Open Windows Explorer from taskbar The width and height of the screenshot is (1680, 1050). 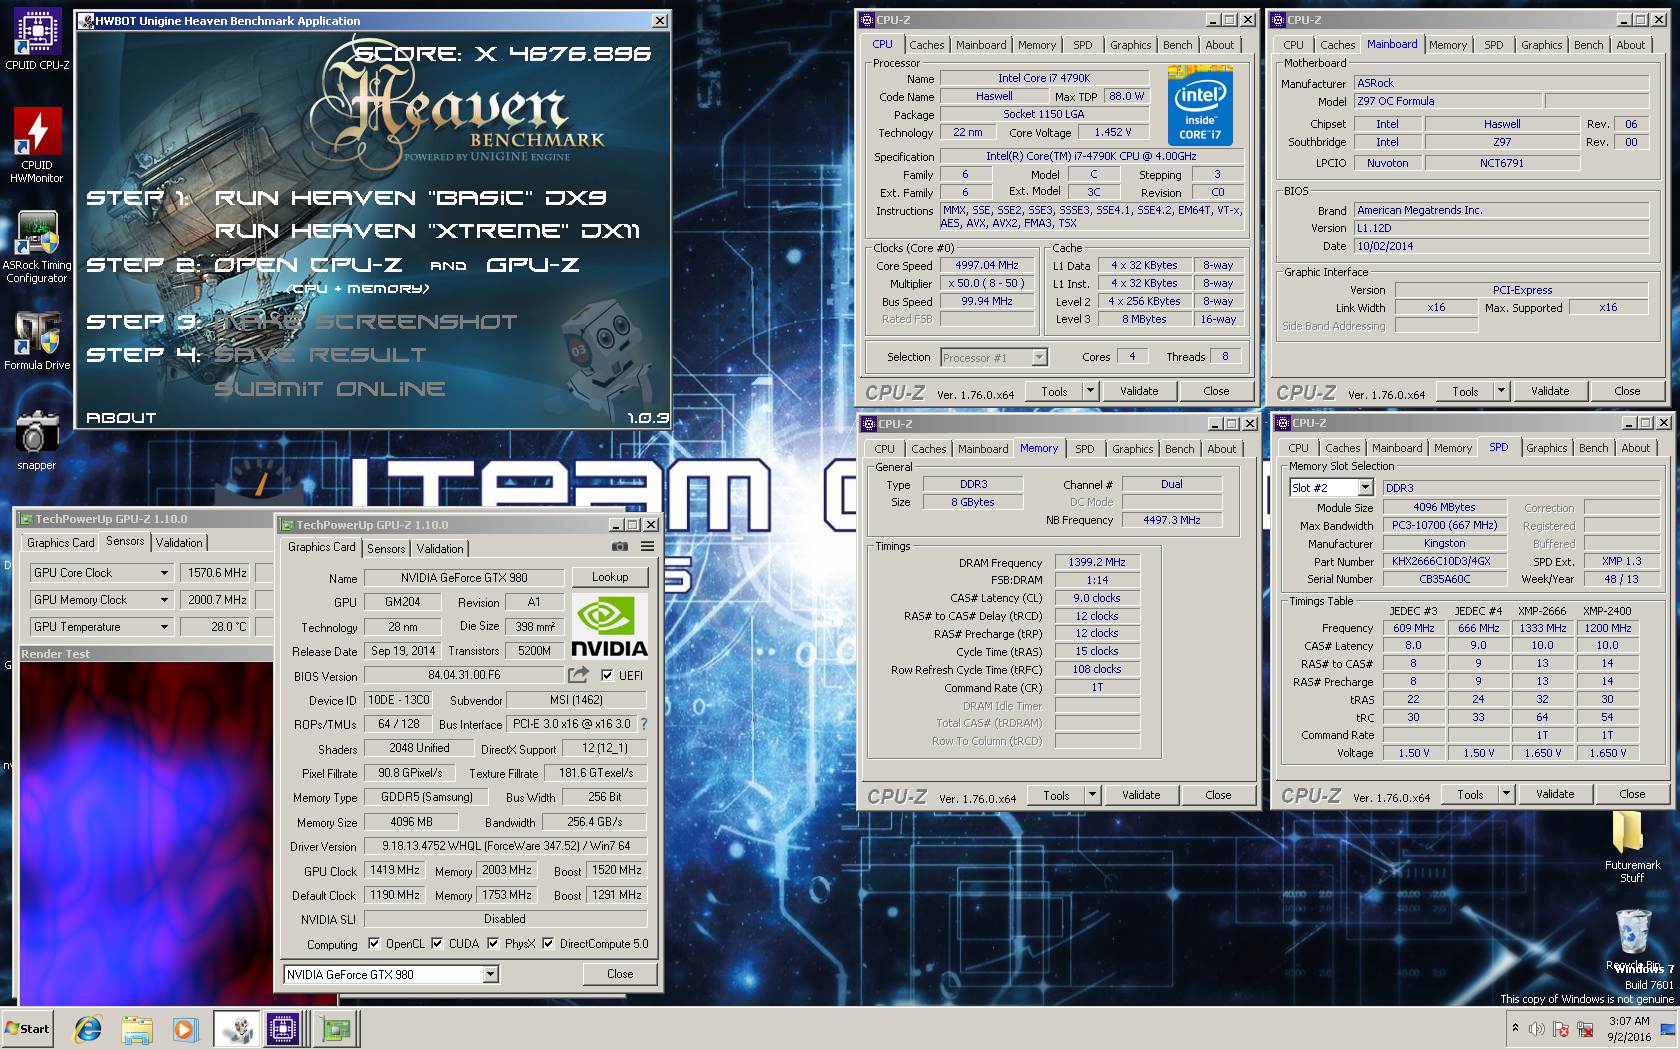tap(136, 1029)
